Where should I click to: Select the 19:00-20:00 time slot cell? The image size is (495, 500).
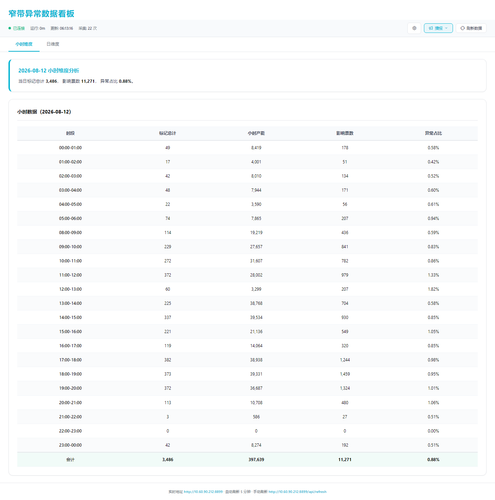[x=70, y=388]
